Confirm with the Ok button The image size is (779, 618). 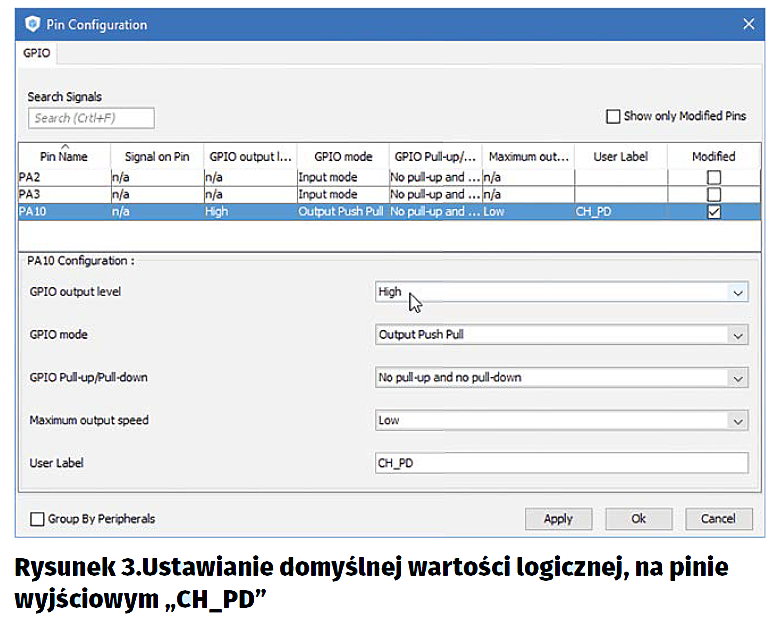click(638, 519)
